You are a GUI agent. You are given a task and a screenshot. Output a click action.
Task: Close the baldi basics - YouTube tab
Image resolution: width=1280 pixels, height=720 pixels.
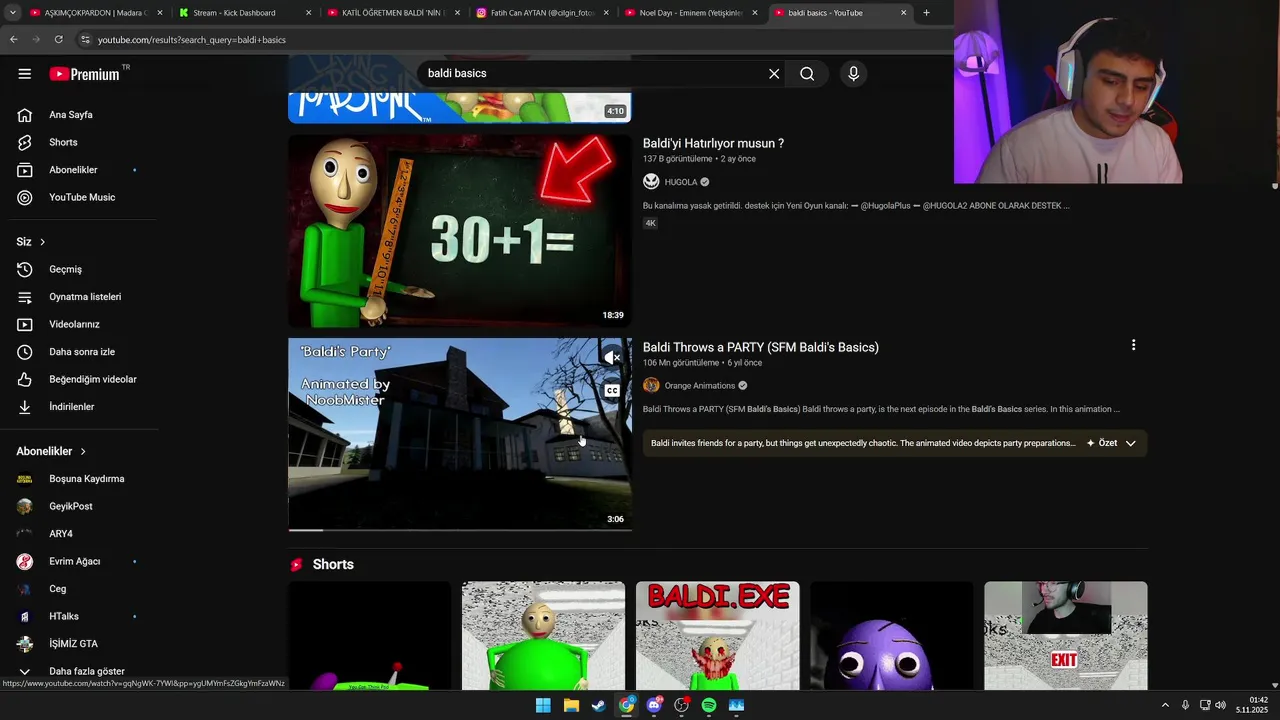pos(904,13)
